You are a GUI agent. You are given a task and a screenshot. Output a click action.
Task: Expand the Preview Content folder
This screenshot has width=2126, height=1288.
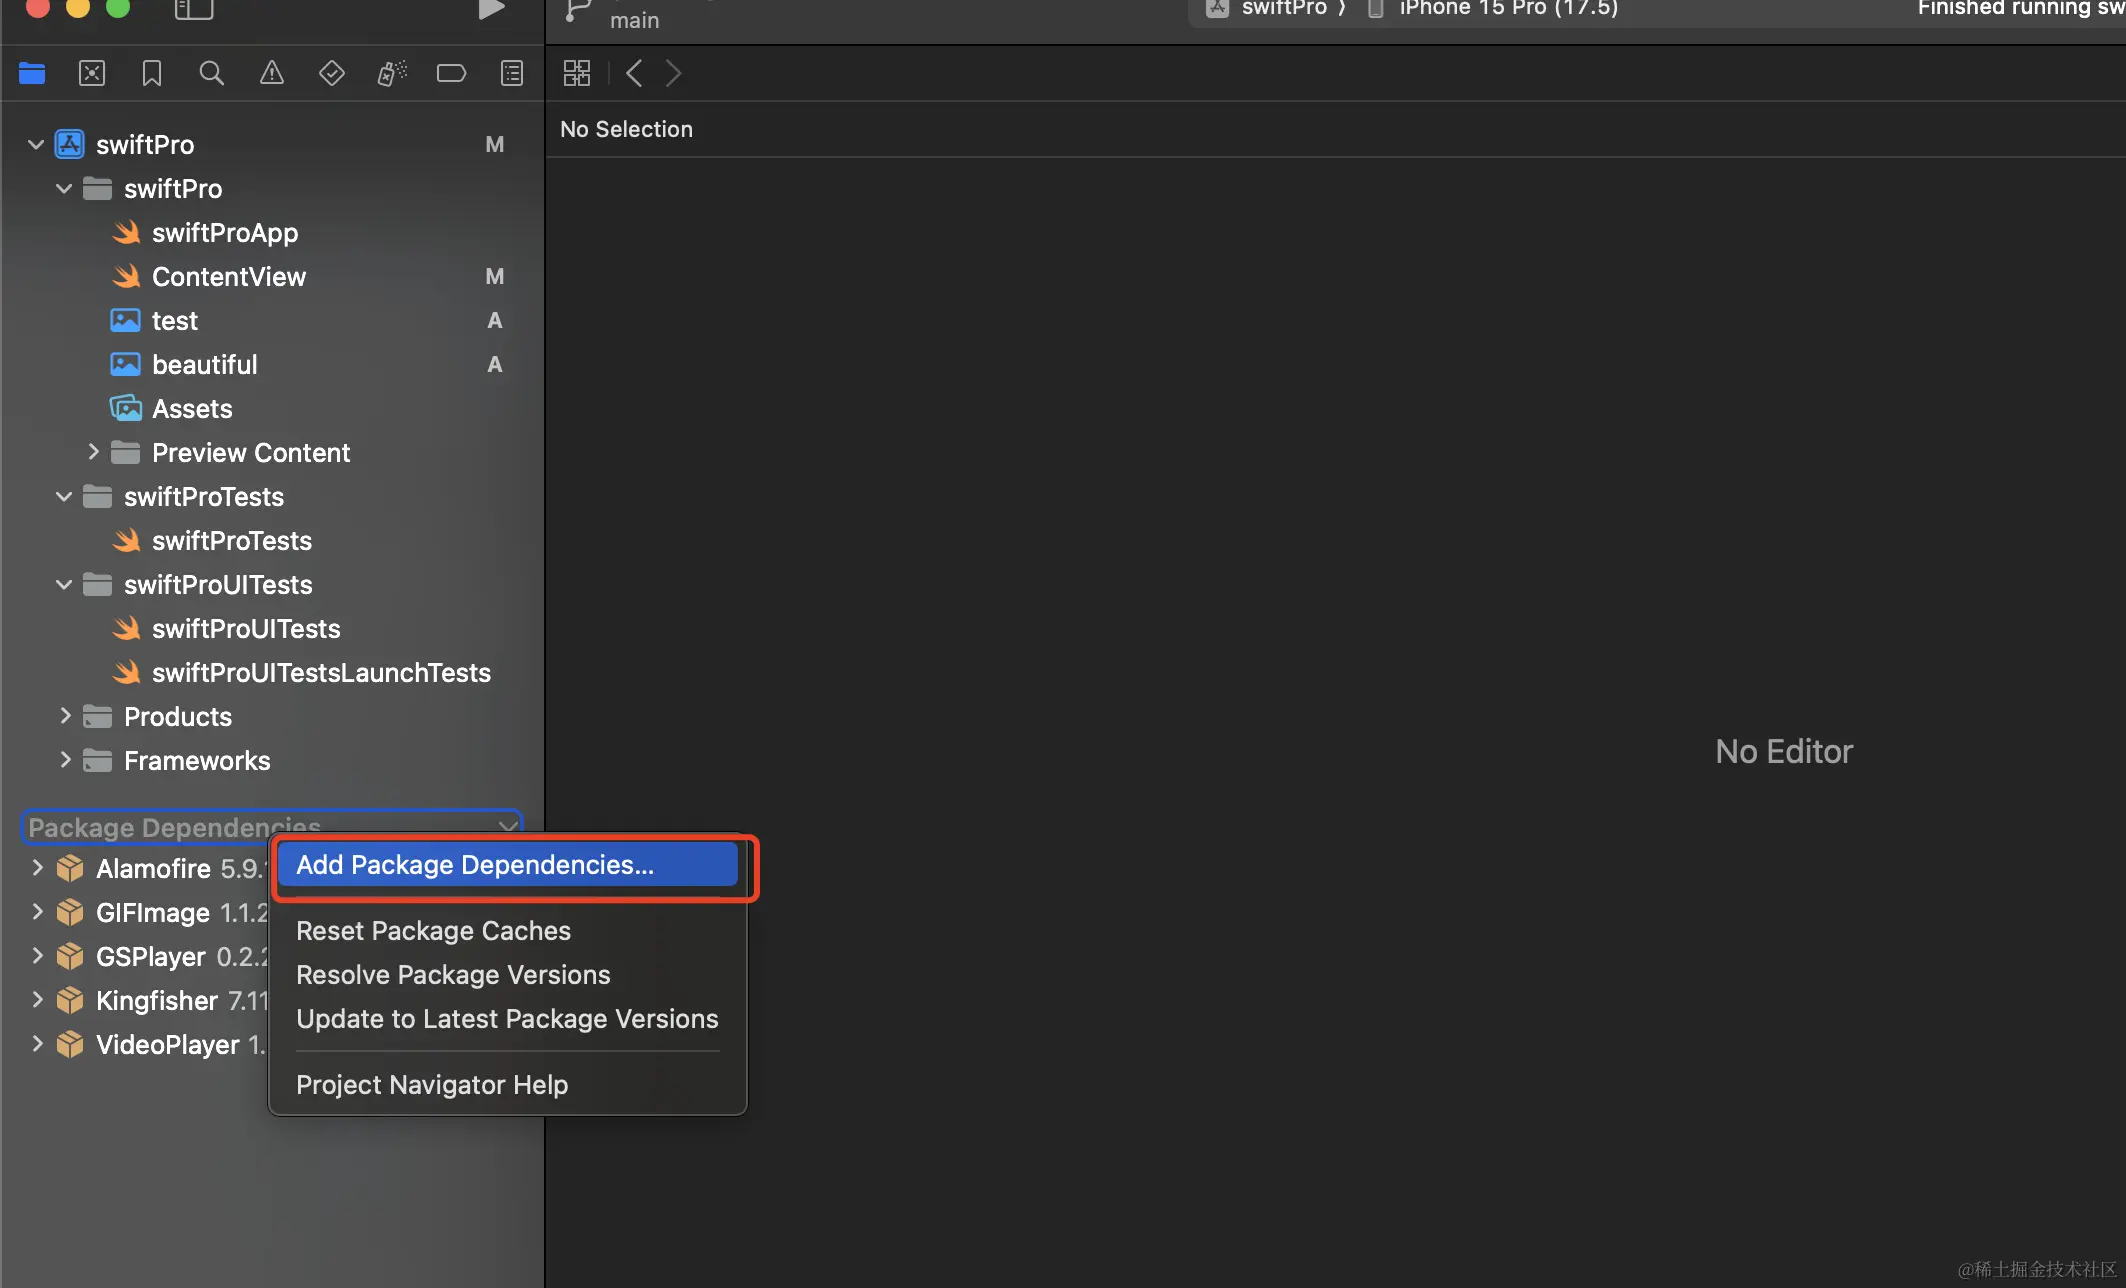point(93,452)
